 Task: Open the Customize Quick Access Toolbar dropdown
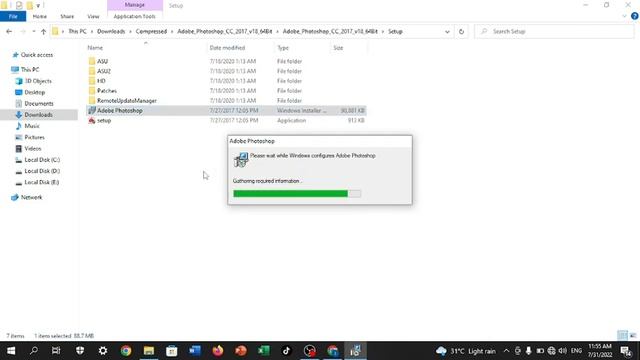(38, 6)
